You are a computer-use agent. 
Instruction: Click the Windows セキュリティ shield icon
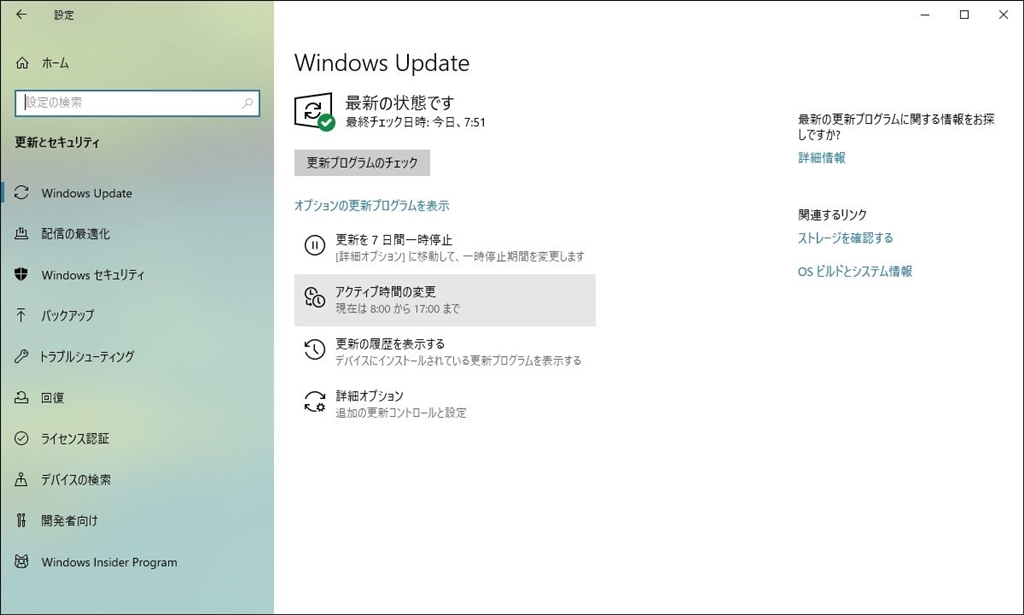[22, 274]
